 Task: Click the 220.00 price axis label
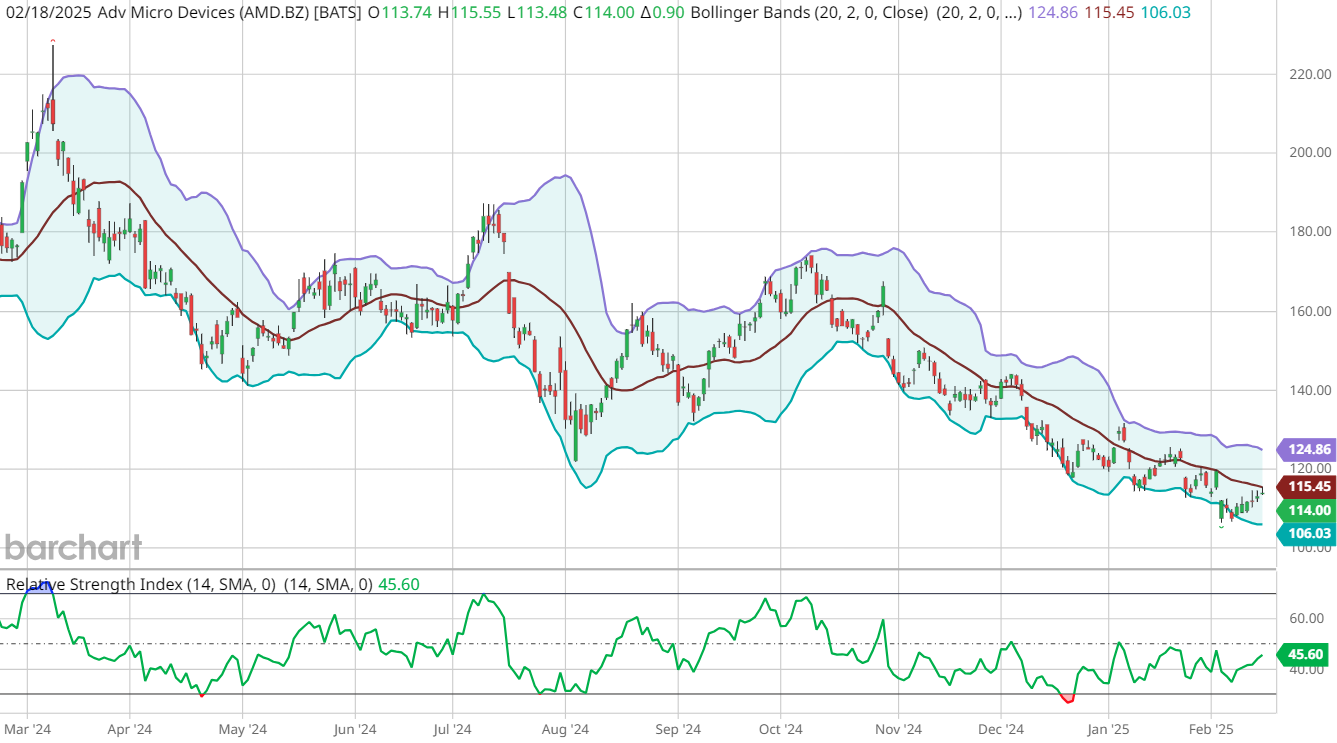[x=1309, y=74]
